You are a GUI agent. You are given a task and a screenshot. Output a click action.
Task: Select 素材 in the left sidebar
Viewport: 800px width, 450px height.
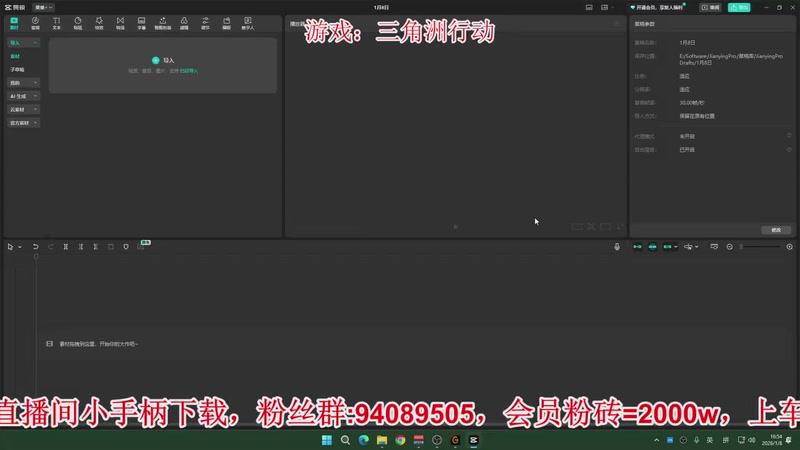pyautogui.click(x=15, y=56)
